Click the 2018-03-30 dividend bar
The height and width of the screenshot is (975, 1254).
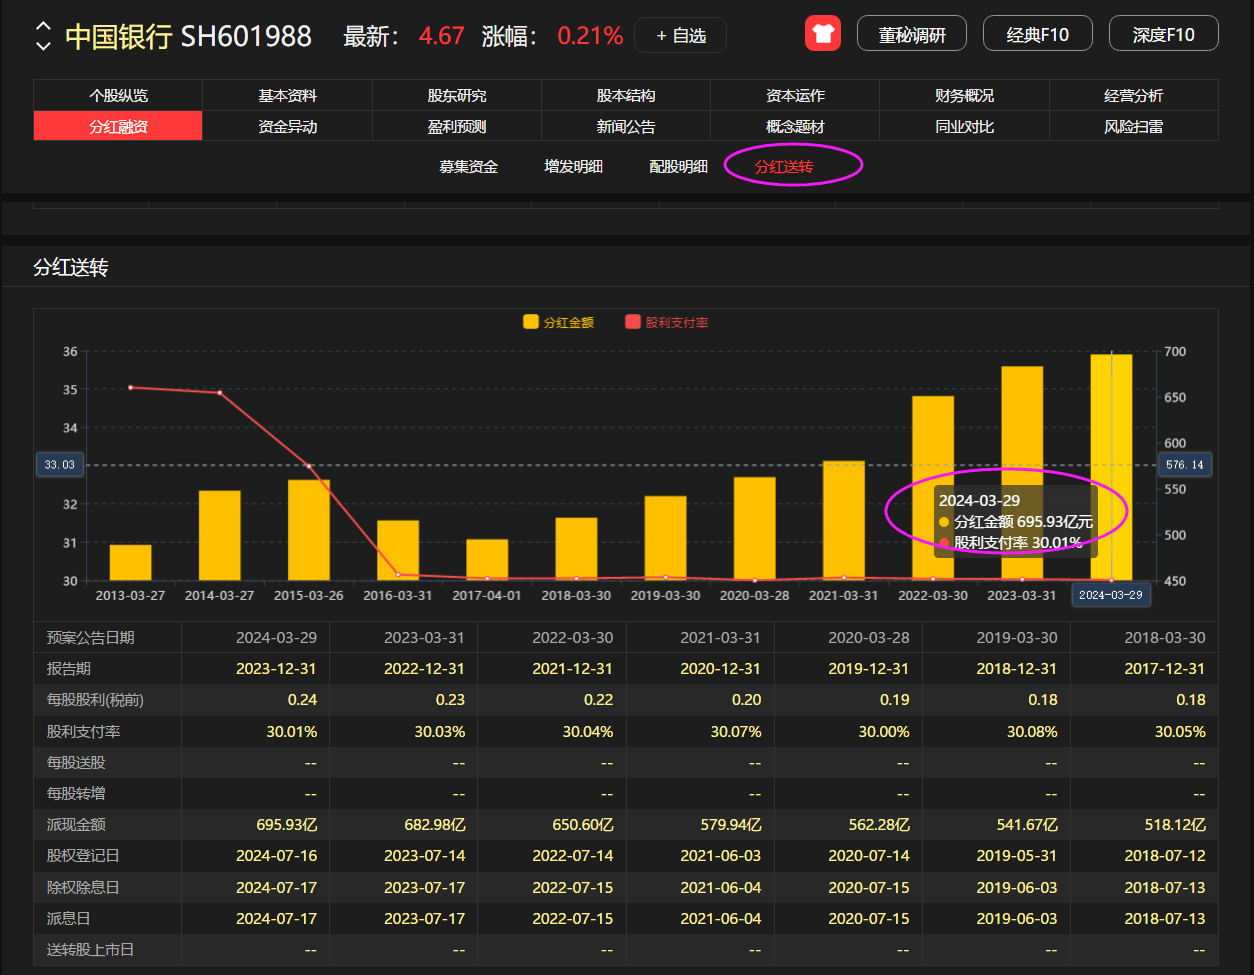(x=576, y=549)
